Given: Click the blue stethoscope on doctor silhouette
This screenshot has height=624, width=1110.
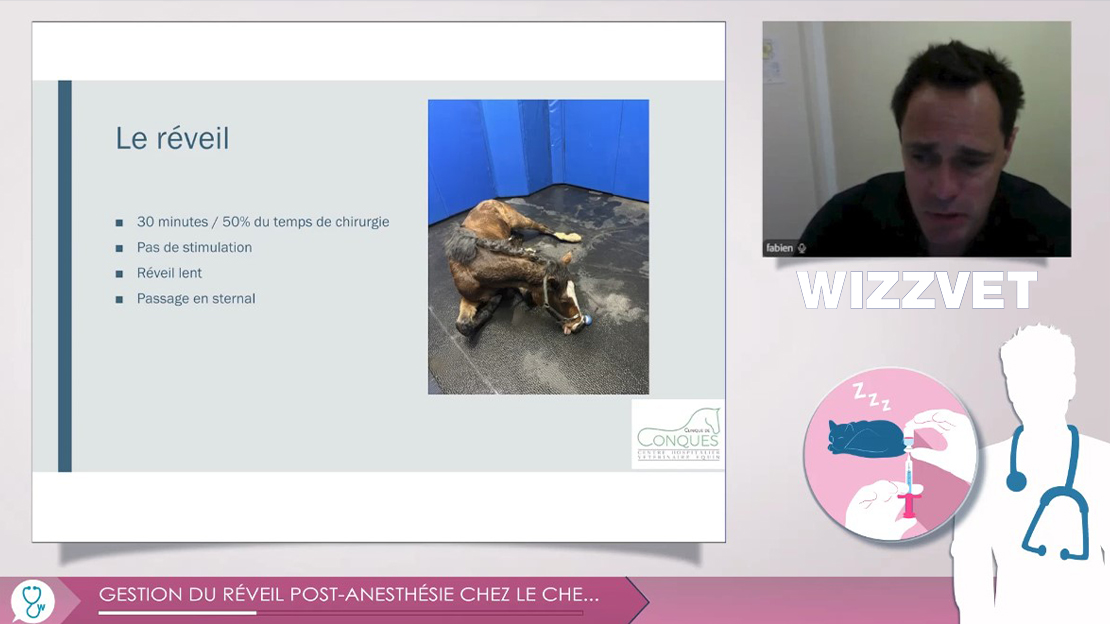Looking at the screenshot, I should [1048, 490].
